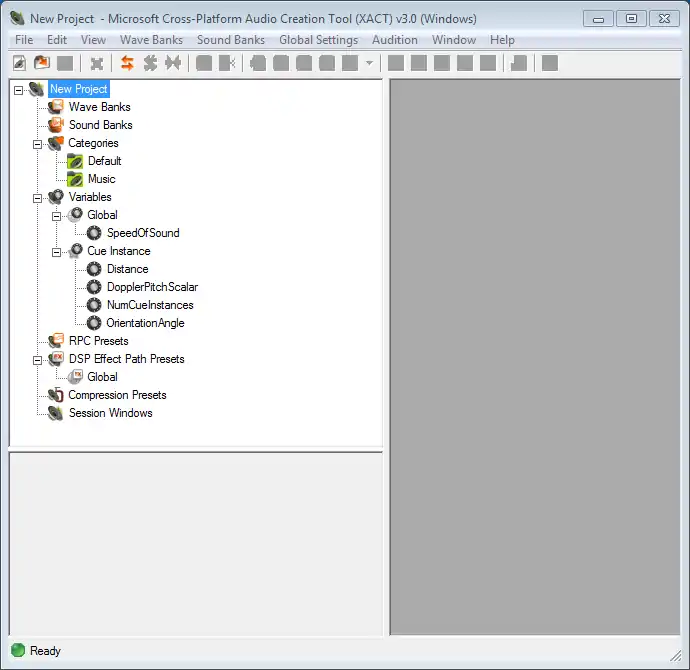Click the Session Windows node icon
The width and height of the screenshot is (690, 670).
point(56,413)
